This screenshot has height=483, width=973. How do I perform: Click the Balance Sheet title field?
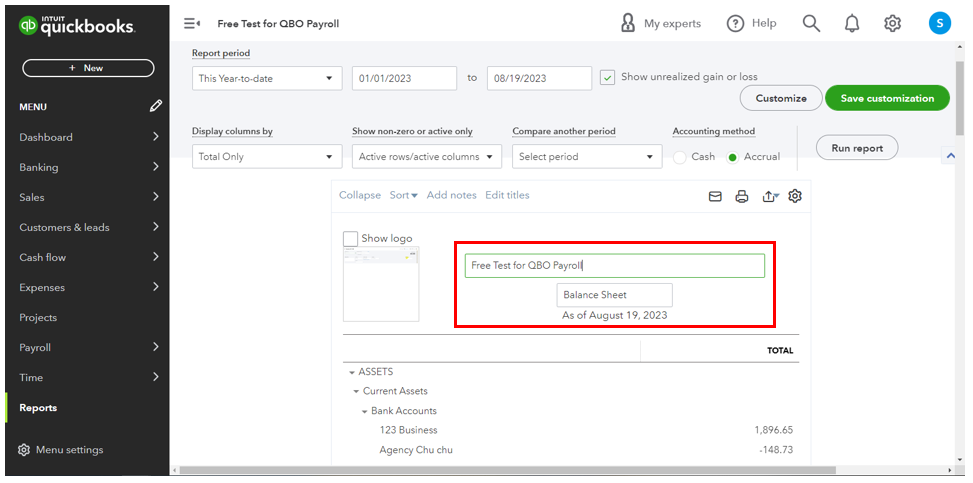(614, 295)
